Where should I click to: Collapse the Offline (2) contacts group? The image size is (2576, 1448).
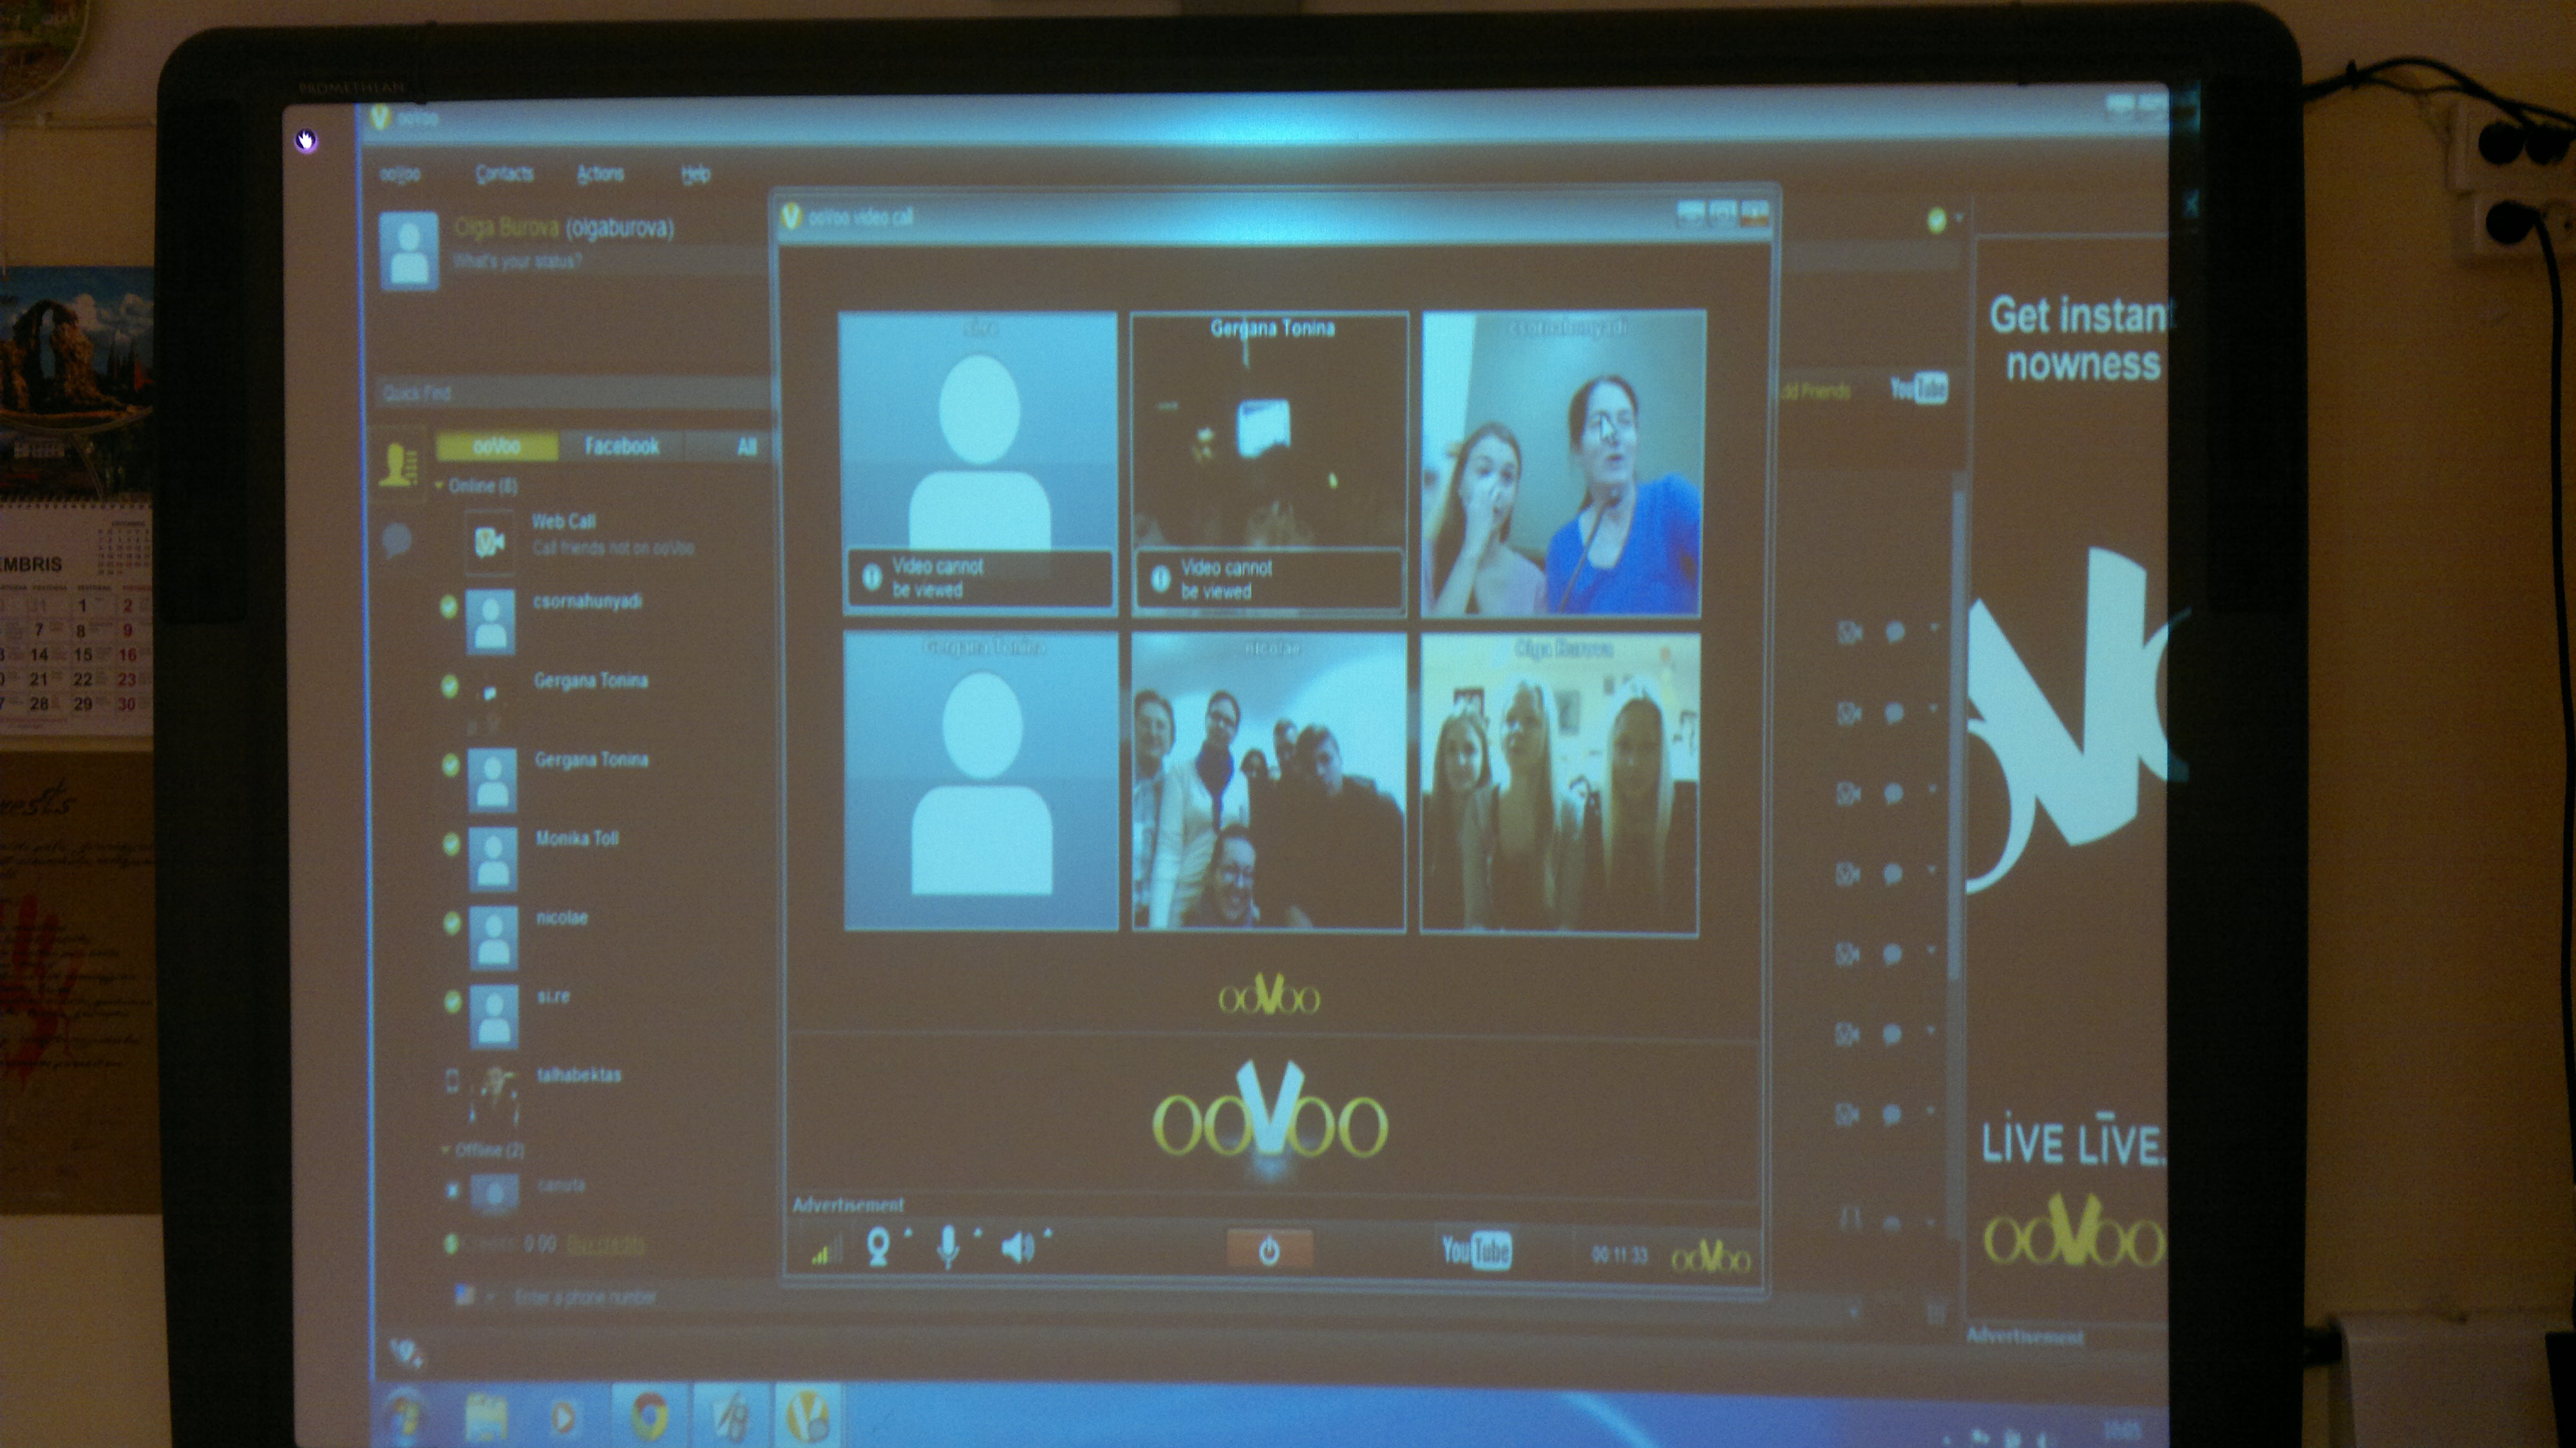point(446,1150)
